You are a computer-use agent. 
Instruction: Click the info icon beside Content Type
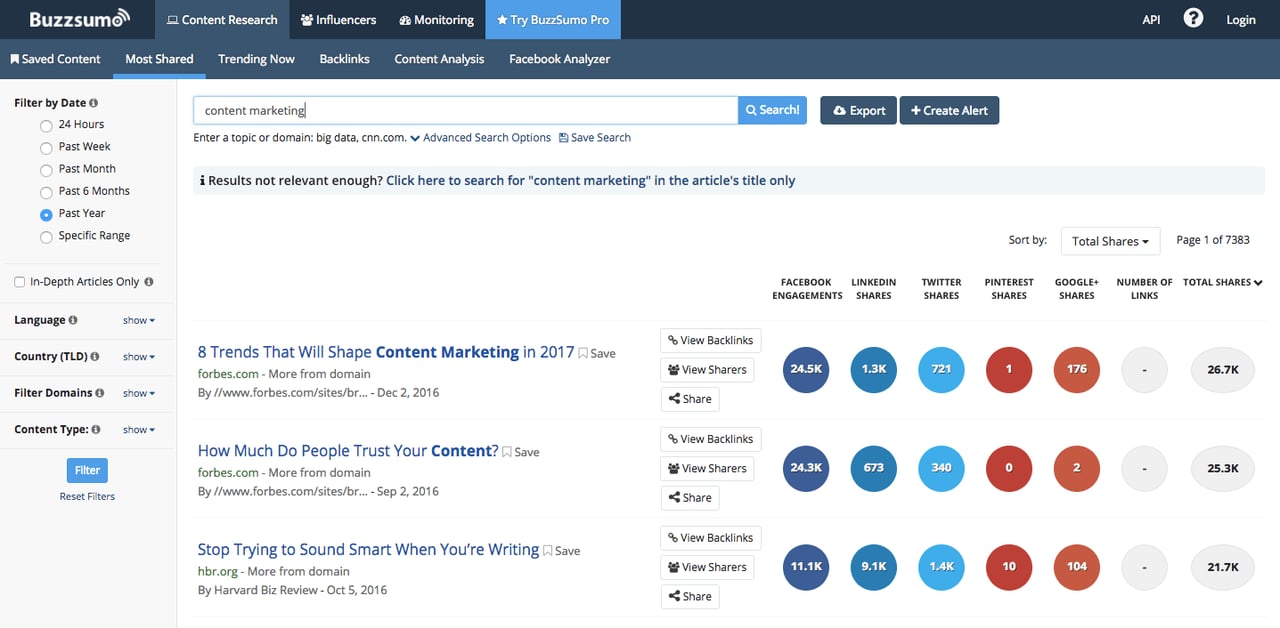click(x=96, y=430)
